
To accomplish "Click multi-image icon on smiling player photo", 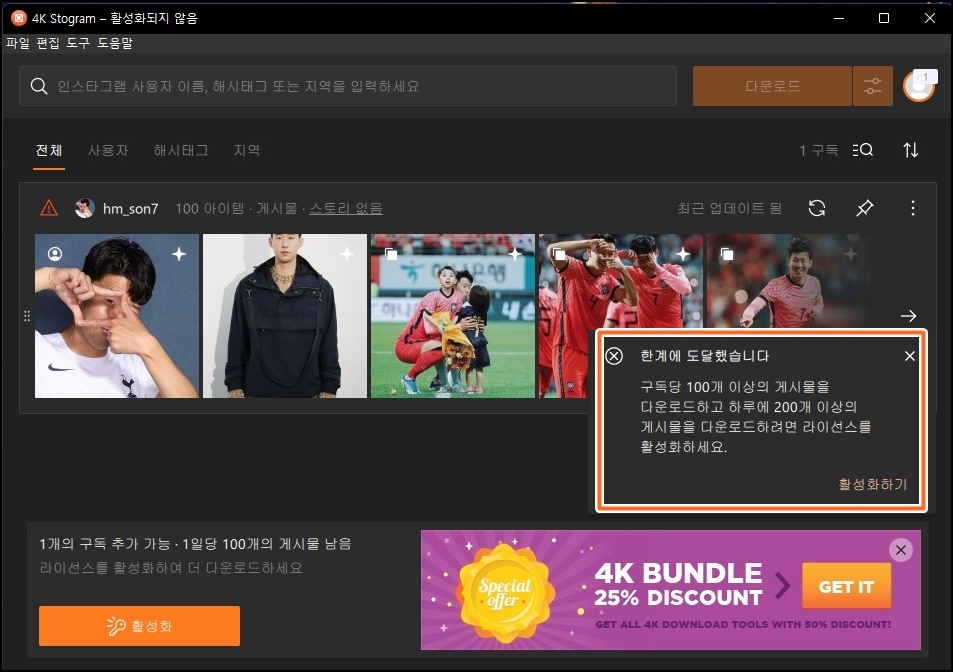I will click(x=727, y=254).
